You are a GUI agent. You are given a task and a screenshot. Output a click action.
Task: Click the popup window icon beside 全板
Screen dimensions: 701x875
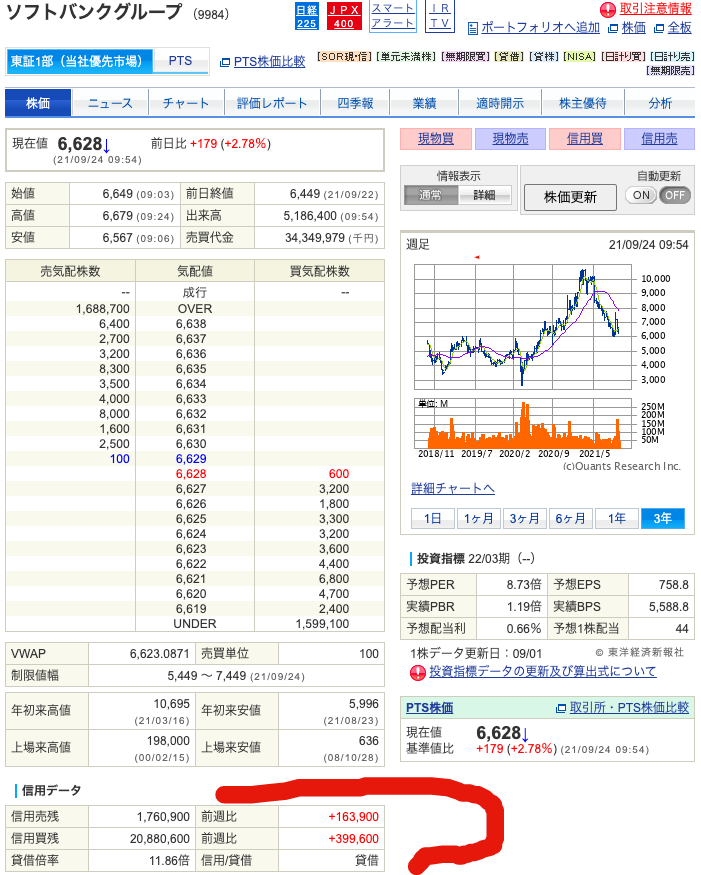point(659,28)
